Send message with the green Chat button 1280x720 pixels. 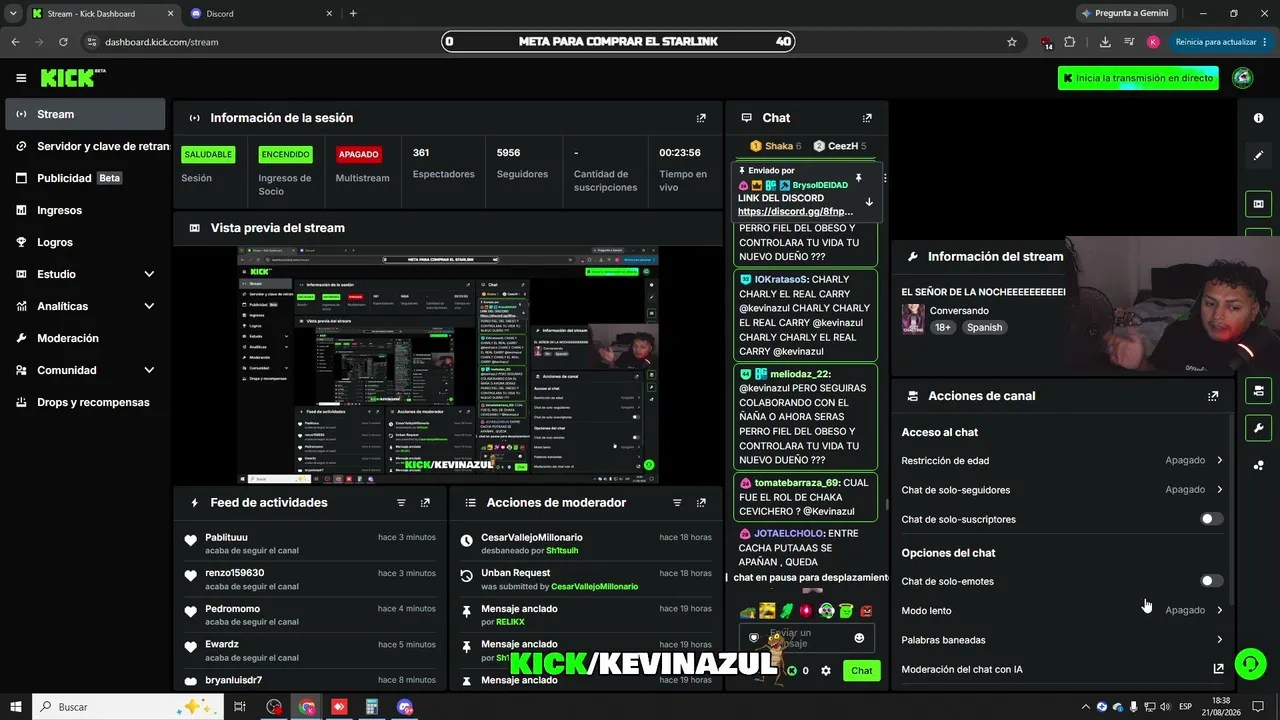(861, 671)
